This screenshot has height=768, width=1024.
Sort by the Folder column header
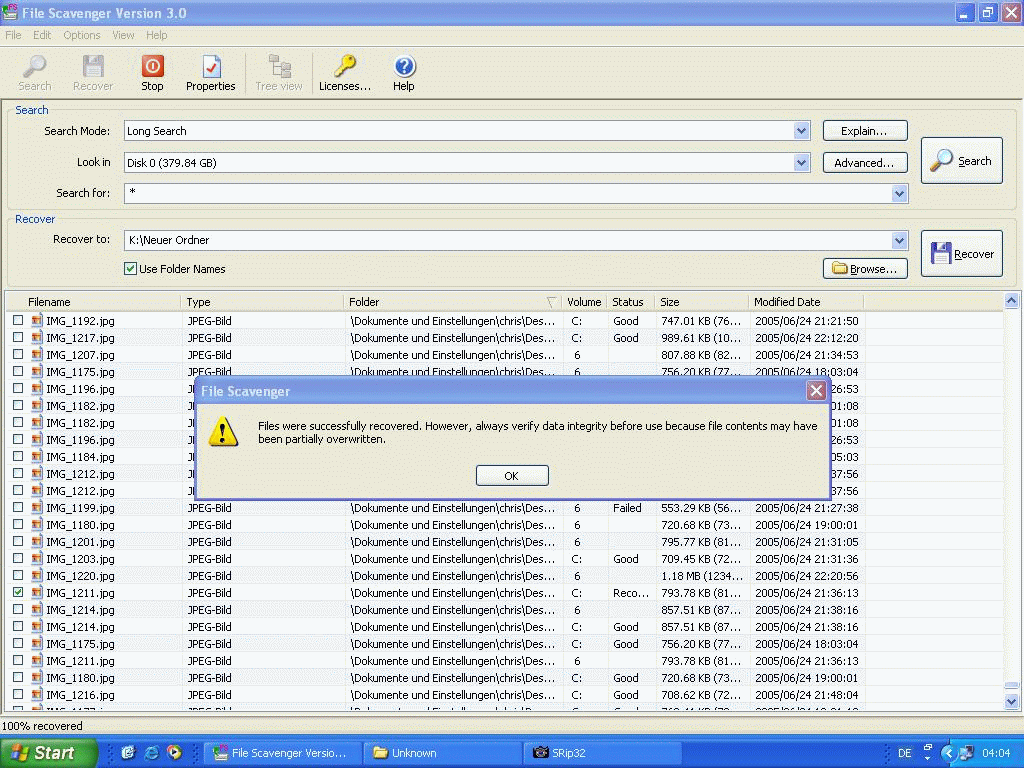point(453,302)
